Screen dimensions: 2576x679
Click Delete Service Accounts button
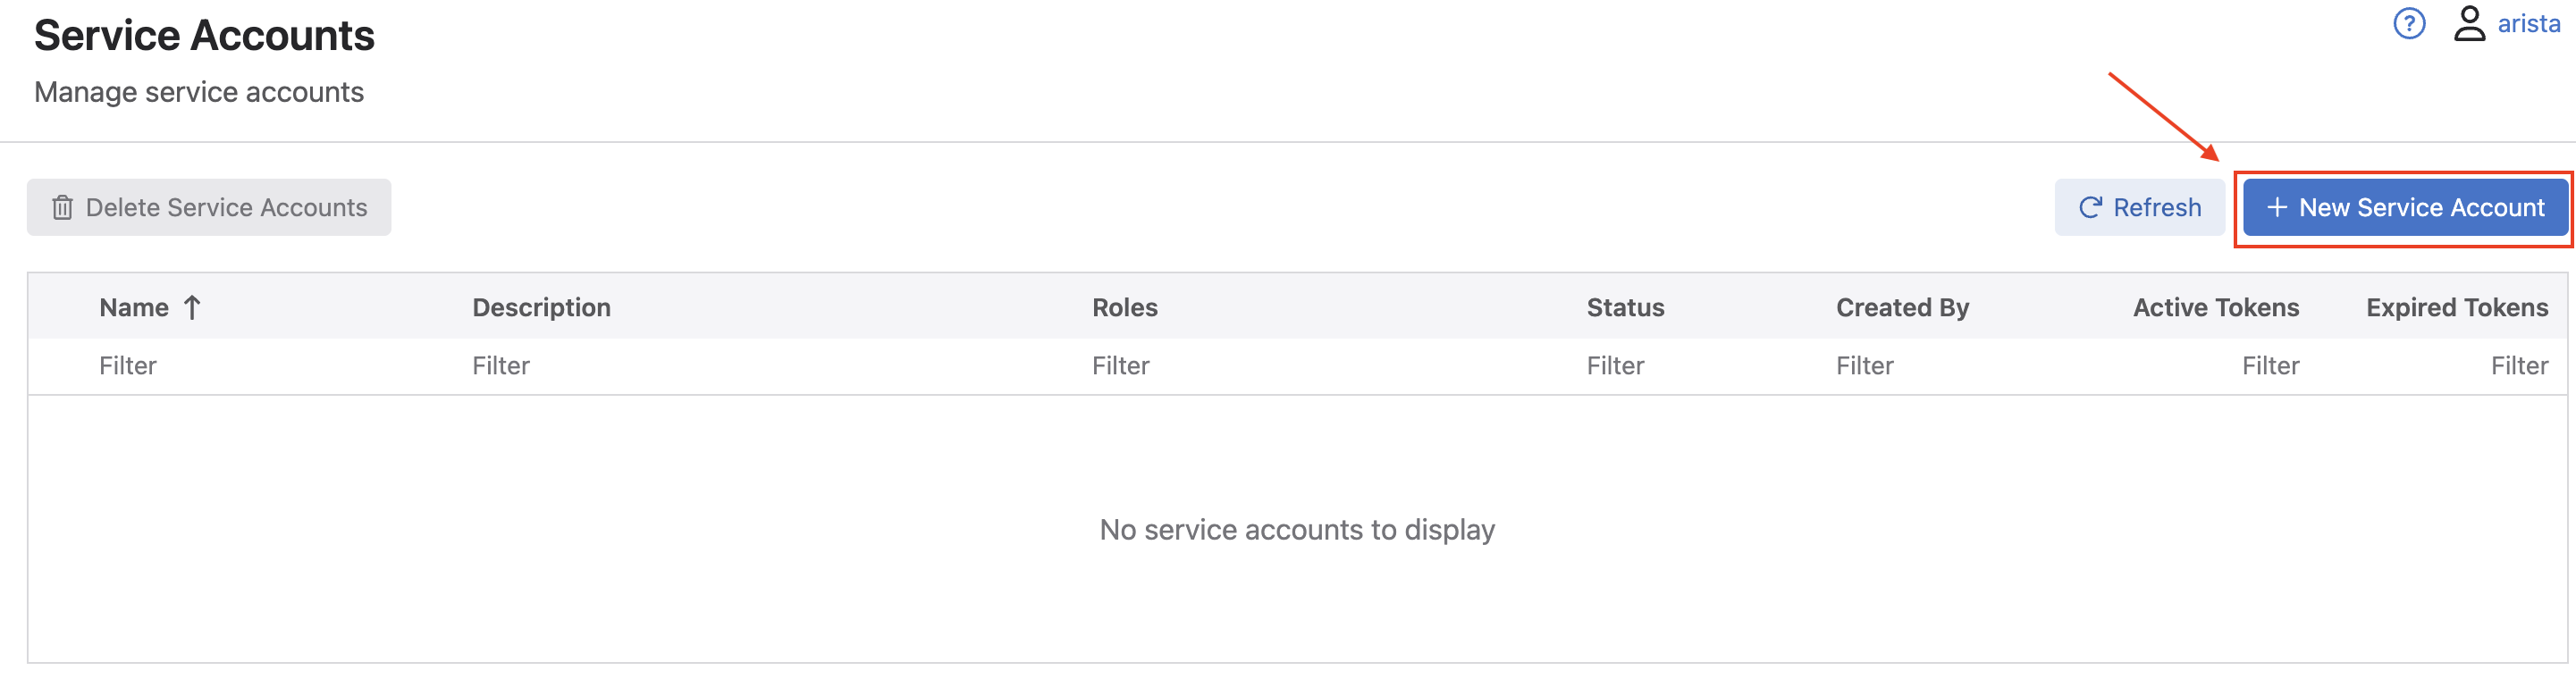209,207
